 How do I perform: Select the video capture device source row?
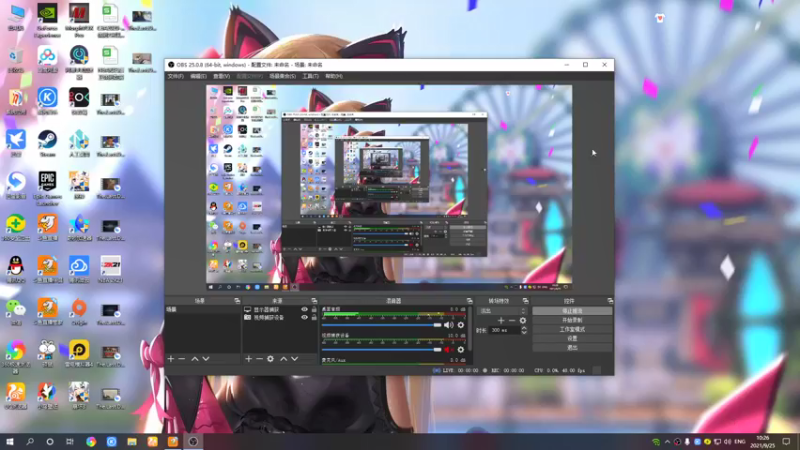pos(280,317)
